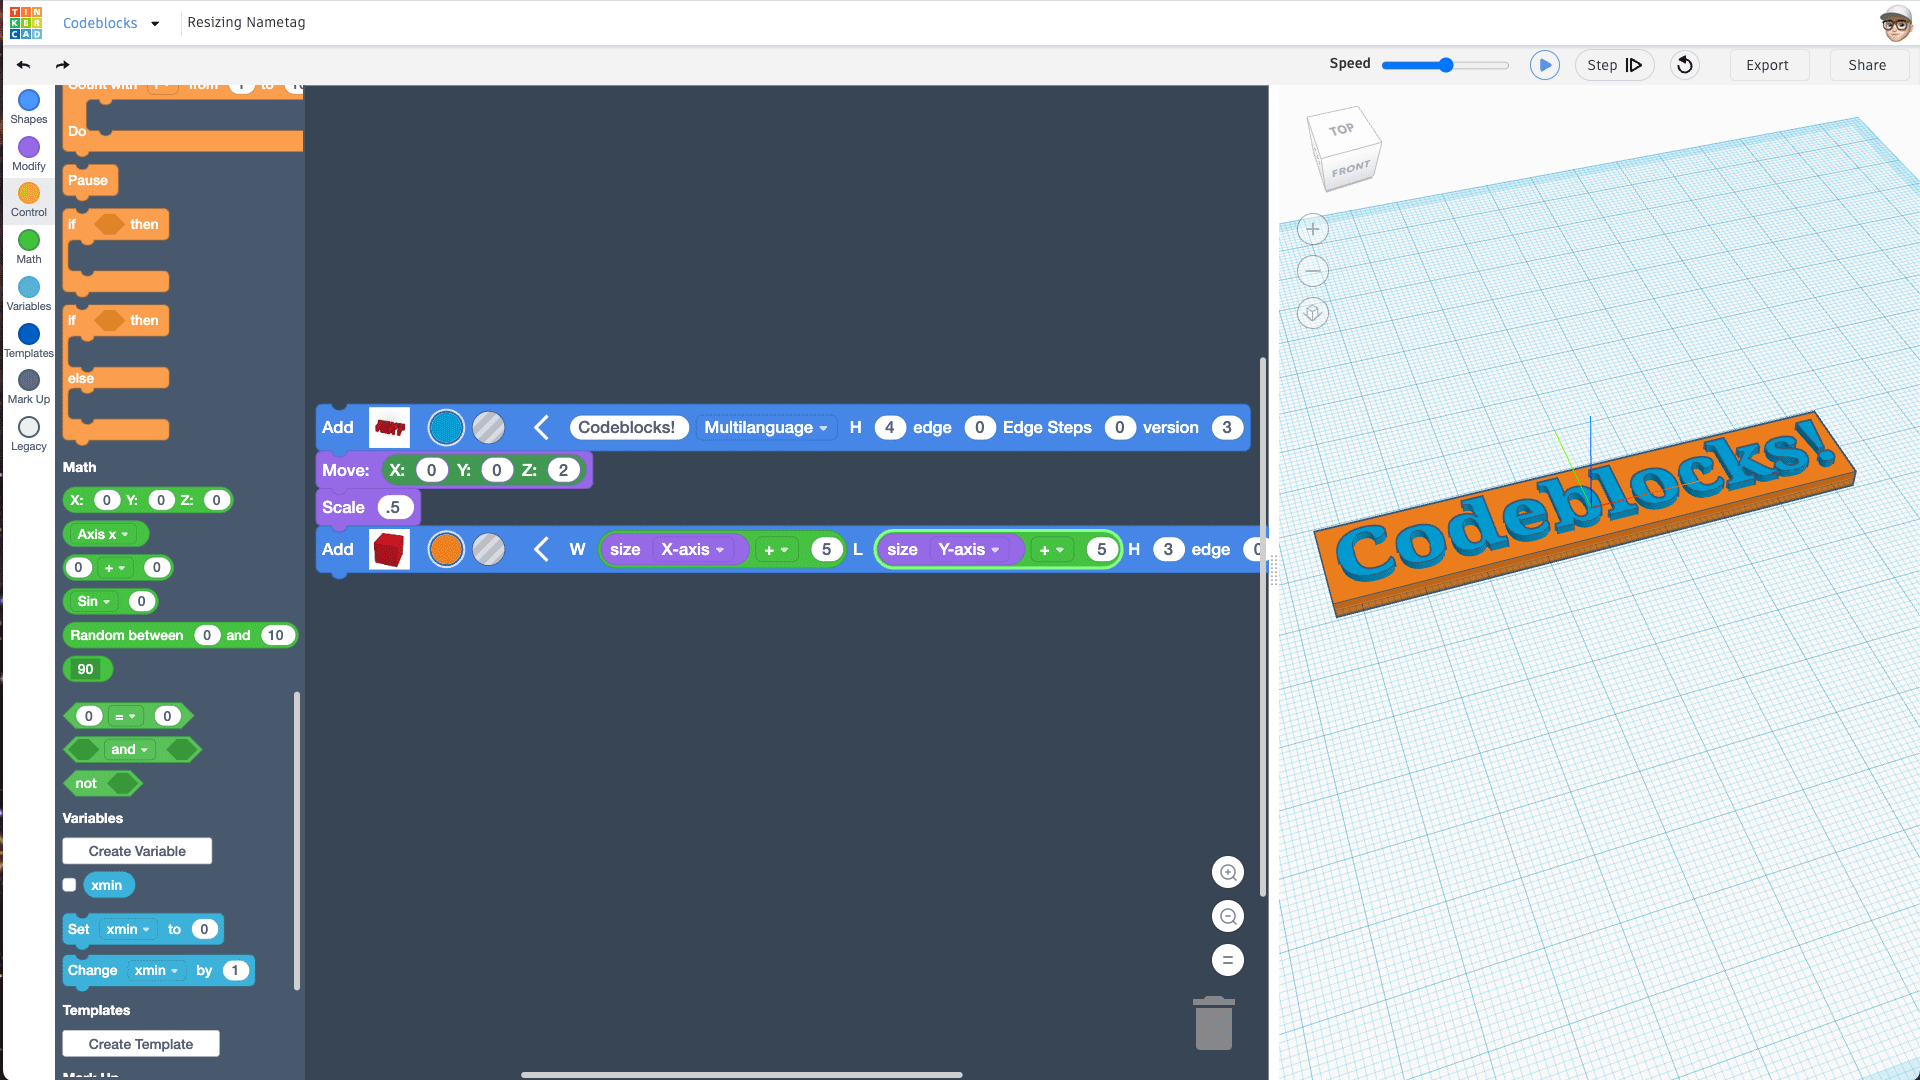Delete shapes using the trash can
1920x1080 pixels.
tap(1213, 1023)
